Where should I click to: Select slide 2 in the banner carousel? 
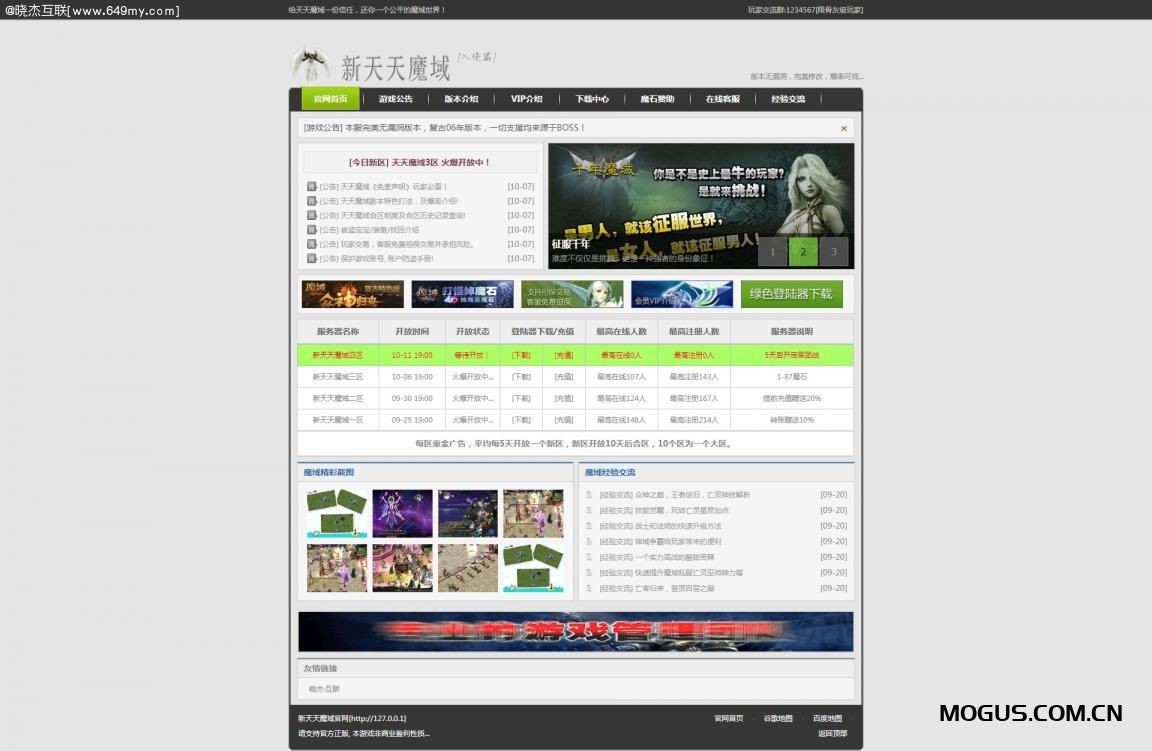pyautogui.click(x=803, y=252)
